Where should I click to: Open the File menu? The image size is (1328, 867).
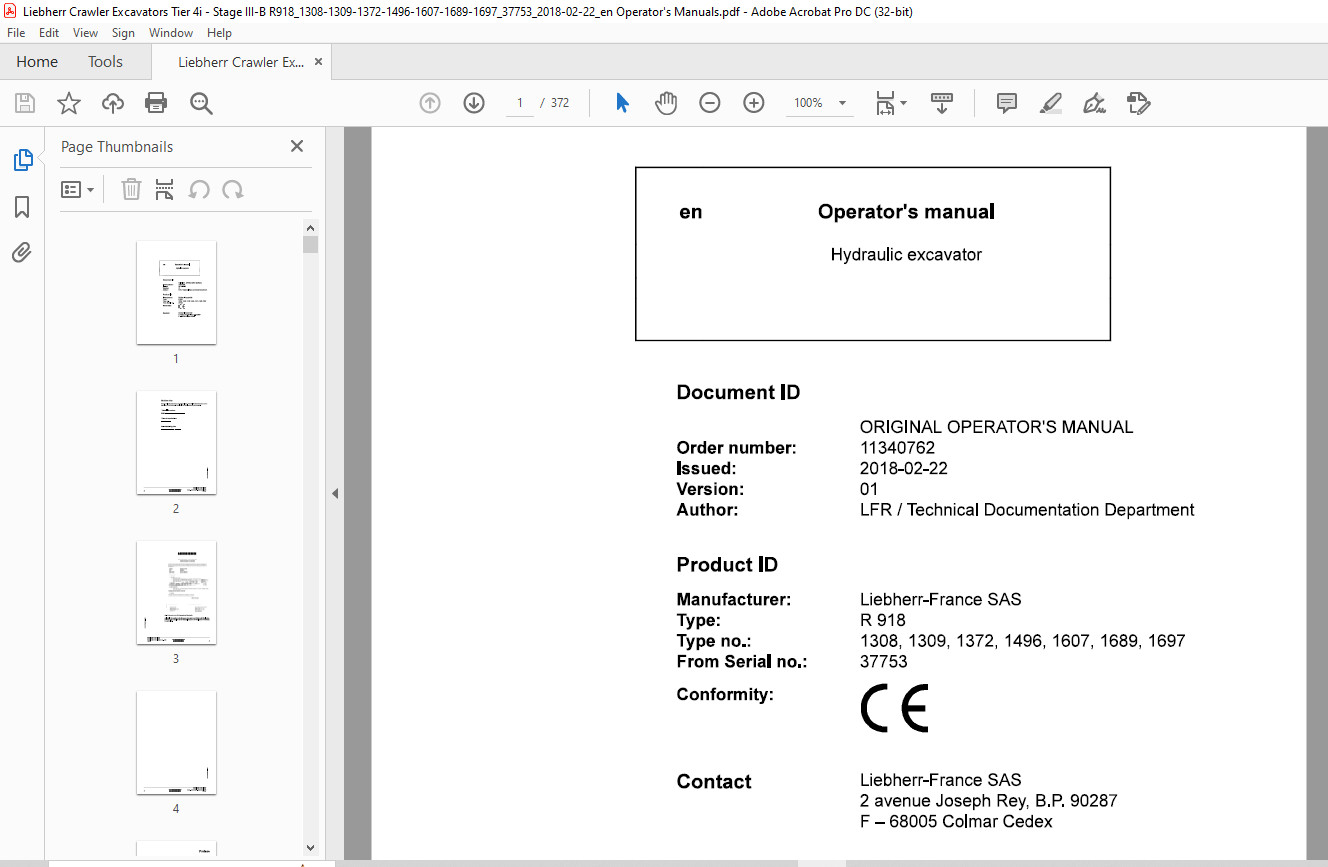(16, 33)
